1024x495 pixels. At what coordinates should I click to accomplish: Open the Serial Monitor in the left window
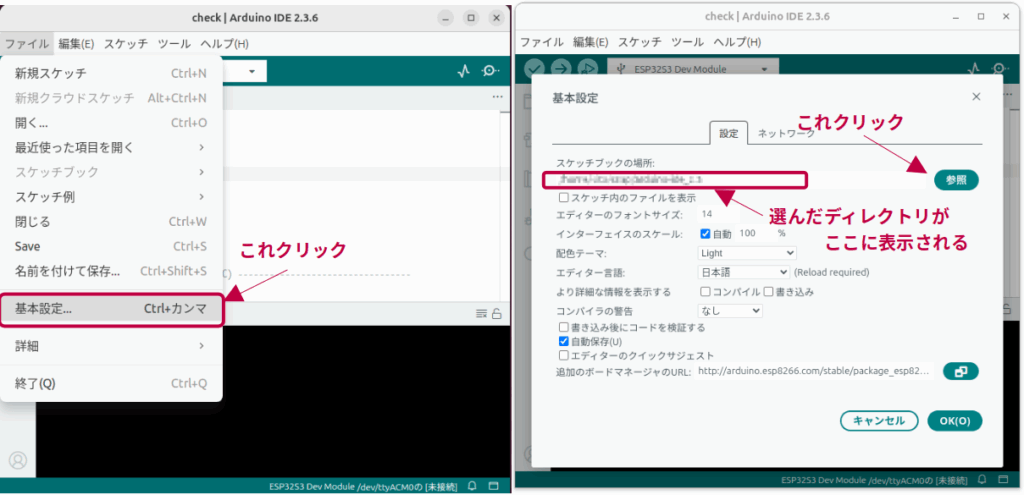click(x=490, y=71)
